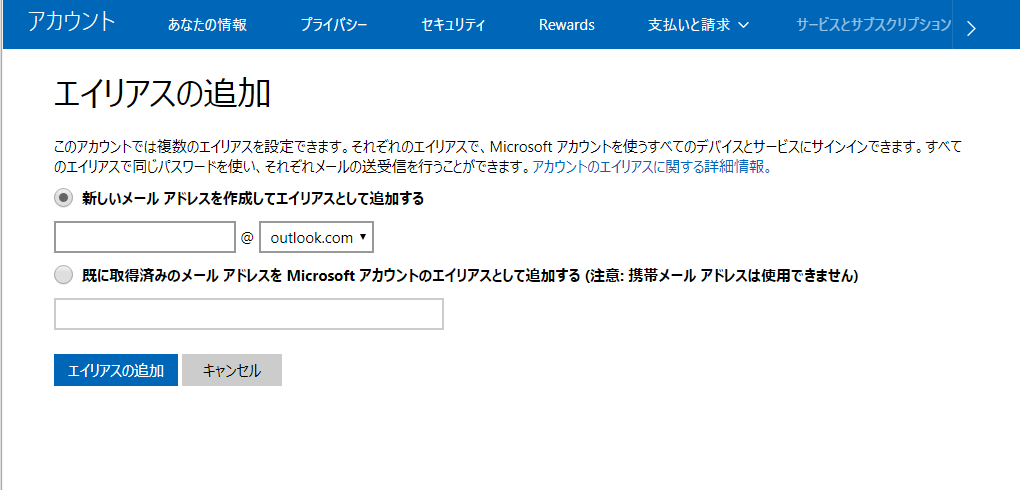The image size is (1020, 490).
Task: Go to the Rewards tab
Action: 567,25
